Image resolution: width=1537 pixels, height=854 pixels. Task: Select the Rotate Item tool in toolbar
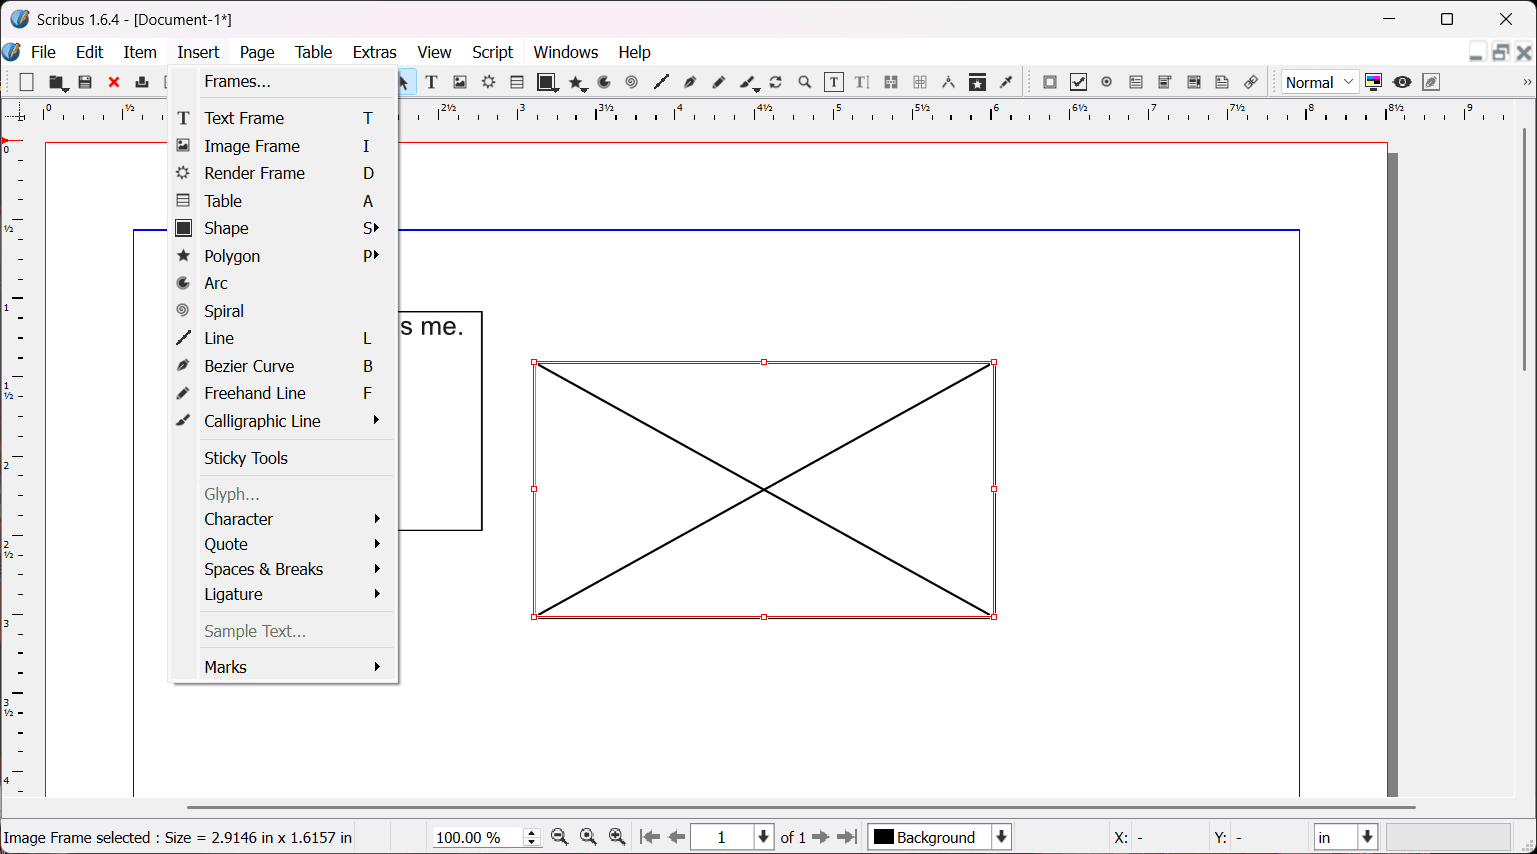pos(776,83)
